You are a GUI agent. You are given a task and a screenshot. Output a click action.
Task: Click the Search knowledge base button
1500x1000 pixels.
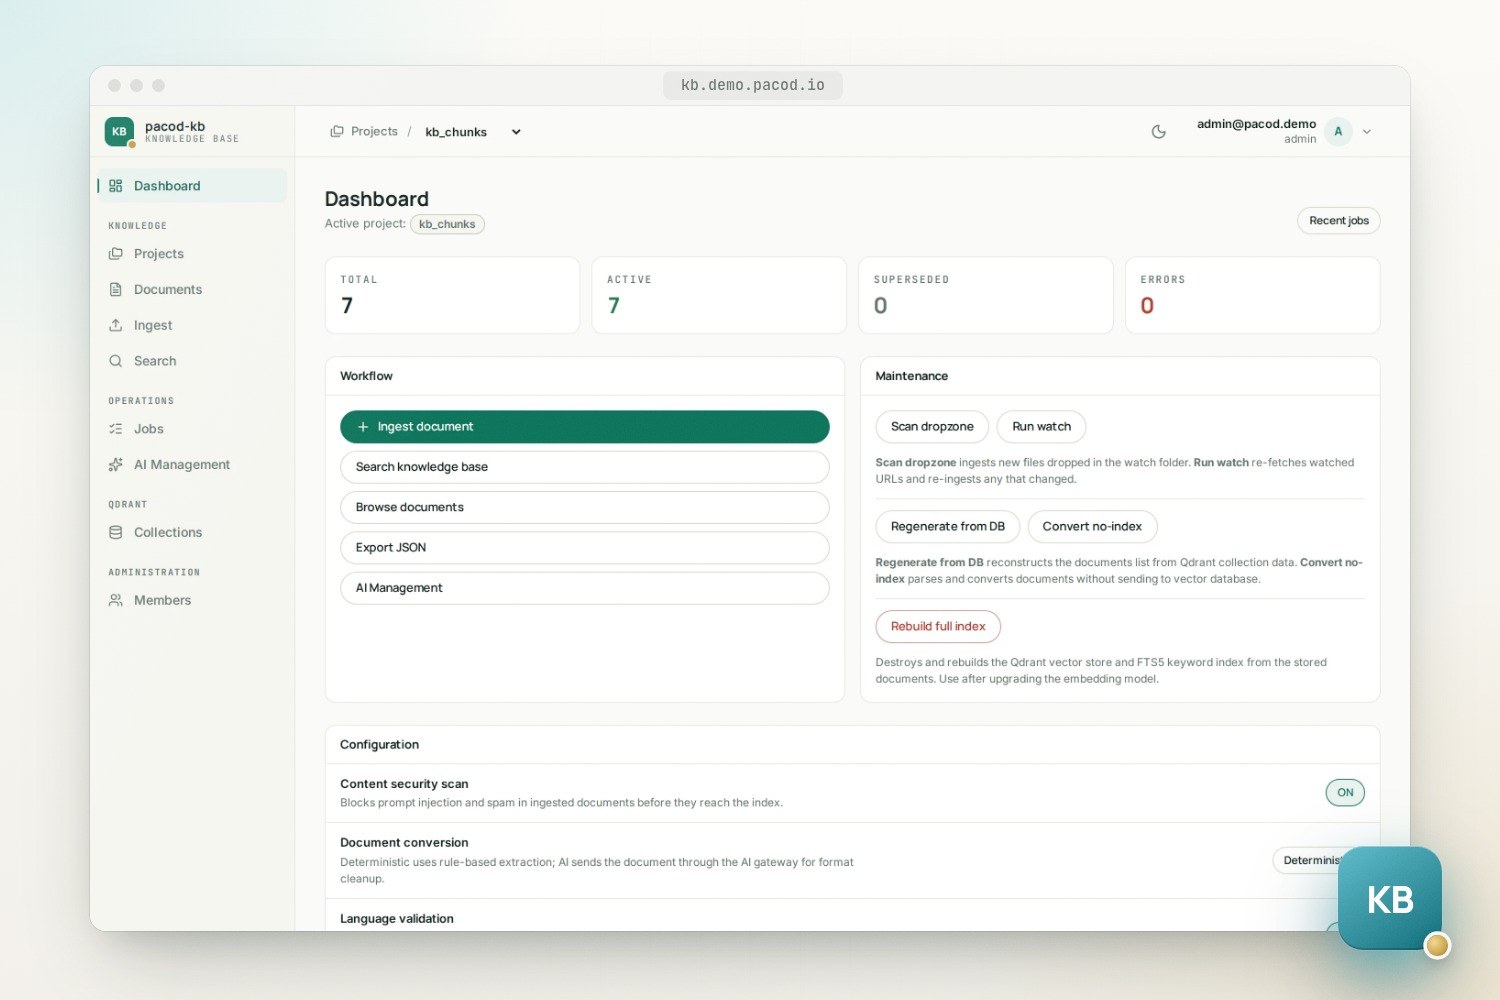pyautogui.click(x=585, y=467)
